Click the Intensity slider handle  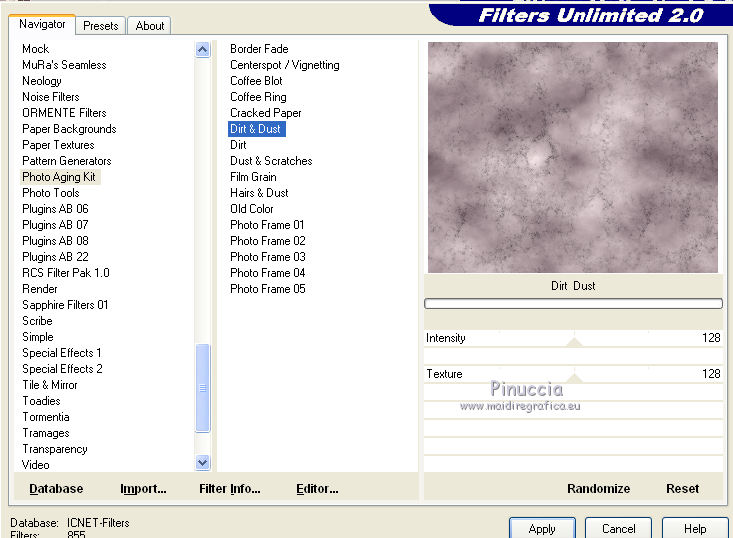click(574, 342)
